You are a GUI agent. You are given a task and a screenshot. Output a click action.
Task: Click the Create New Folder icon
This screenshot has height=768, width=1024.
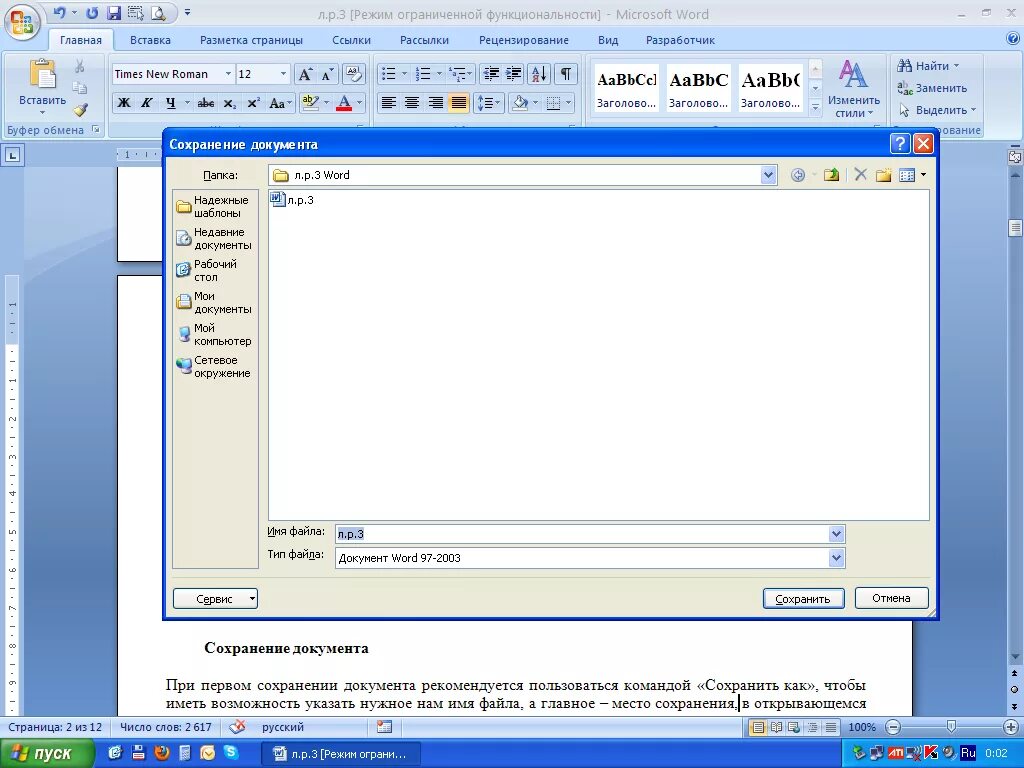pos(884,175)
